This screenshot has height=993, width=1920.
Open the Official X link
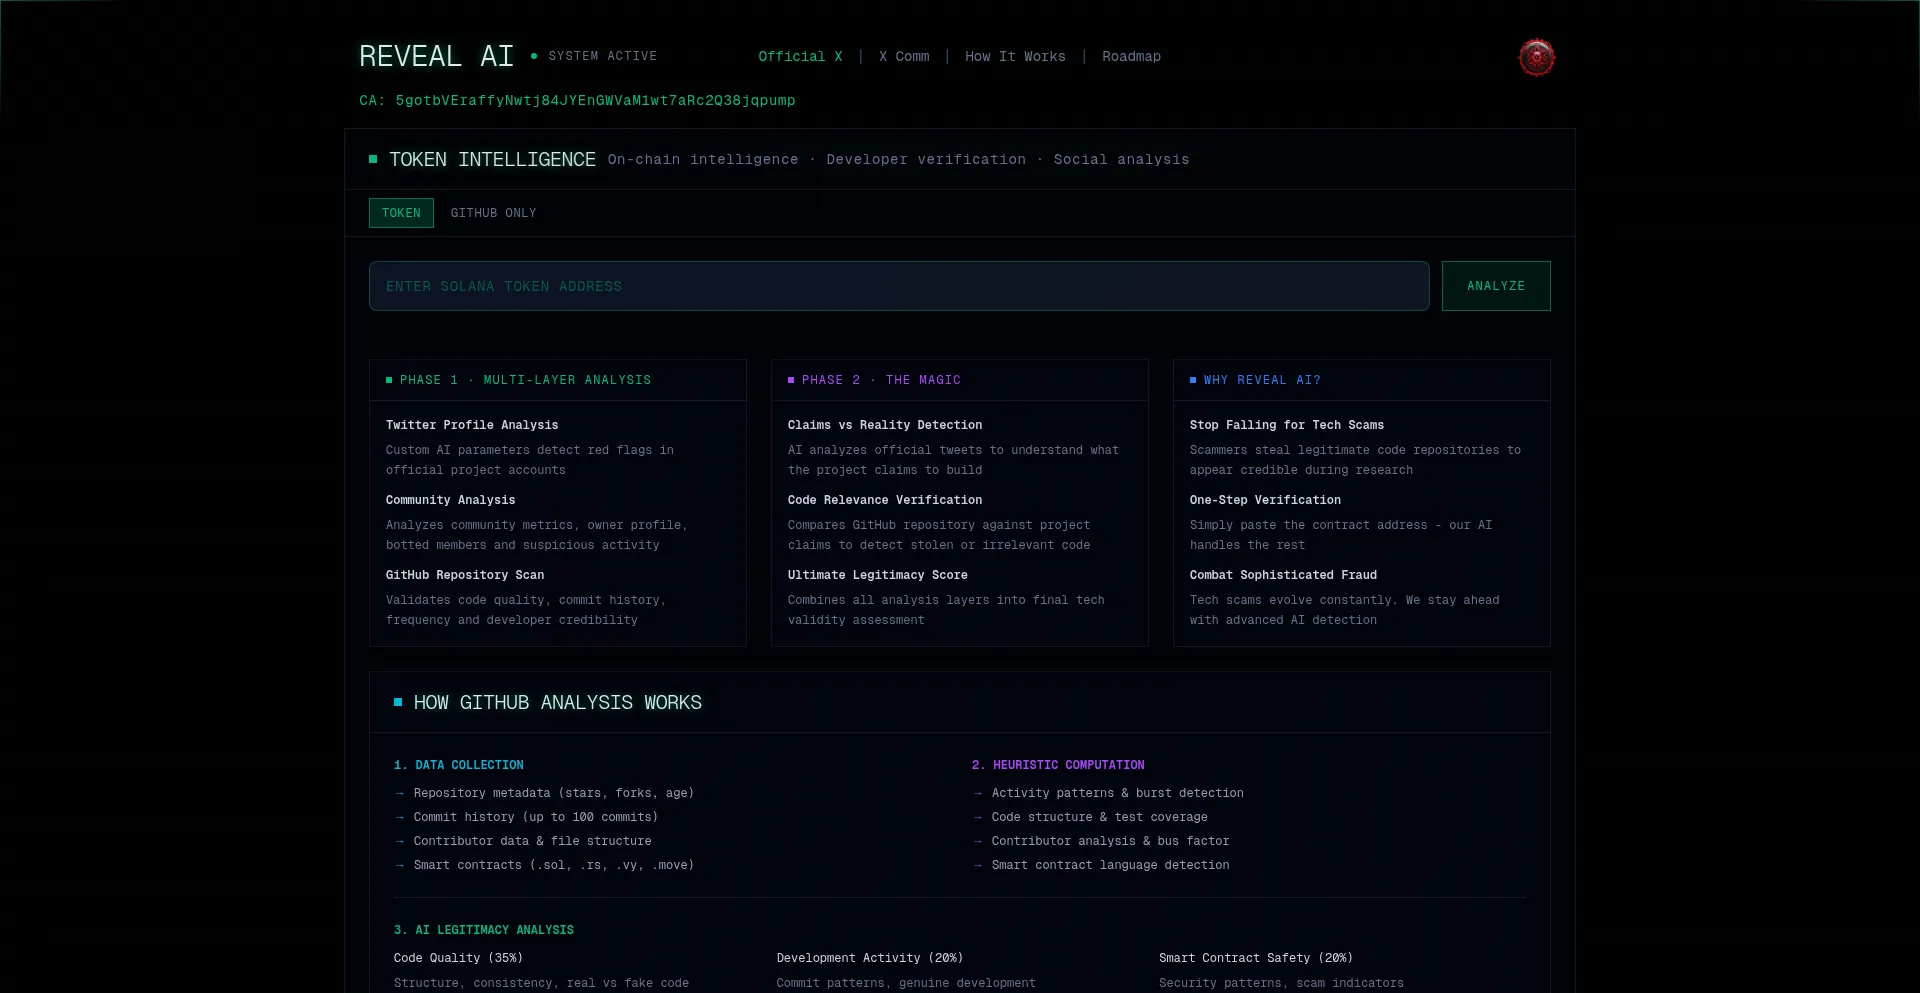800,57
